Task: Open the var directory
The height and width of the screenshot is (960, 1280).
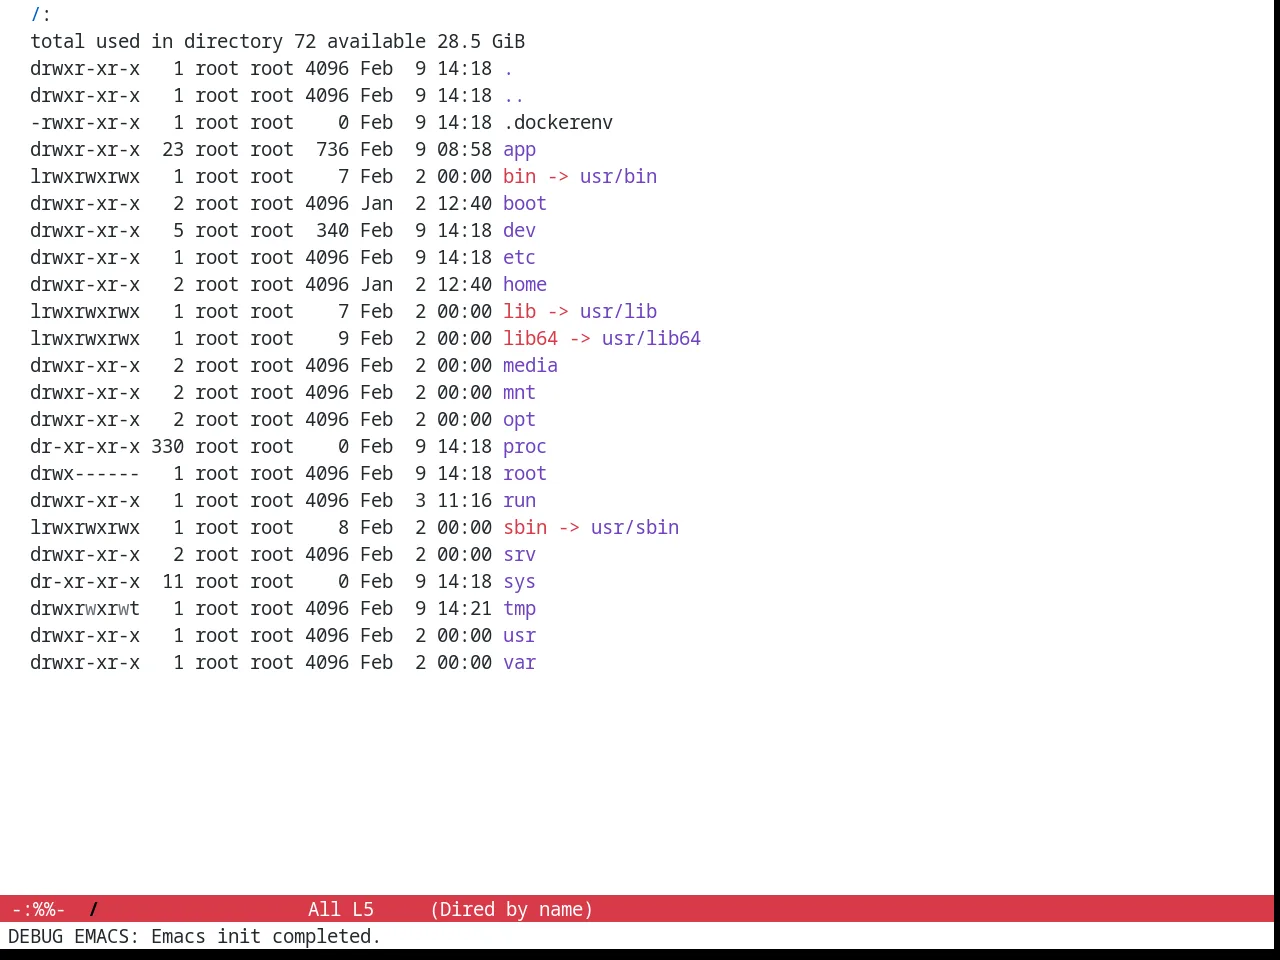Action: [x=519, y=663]
